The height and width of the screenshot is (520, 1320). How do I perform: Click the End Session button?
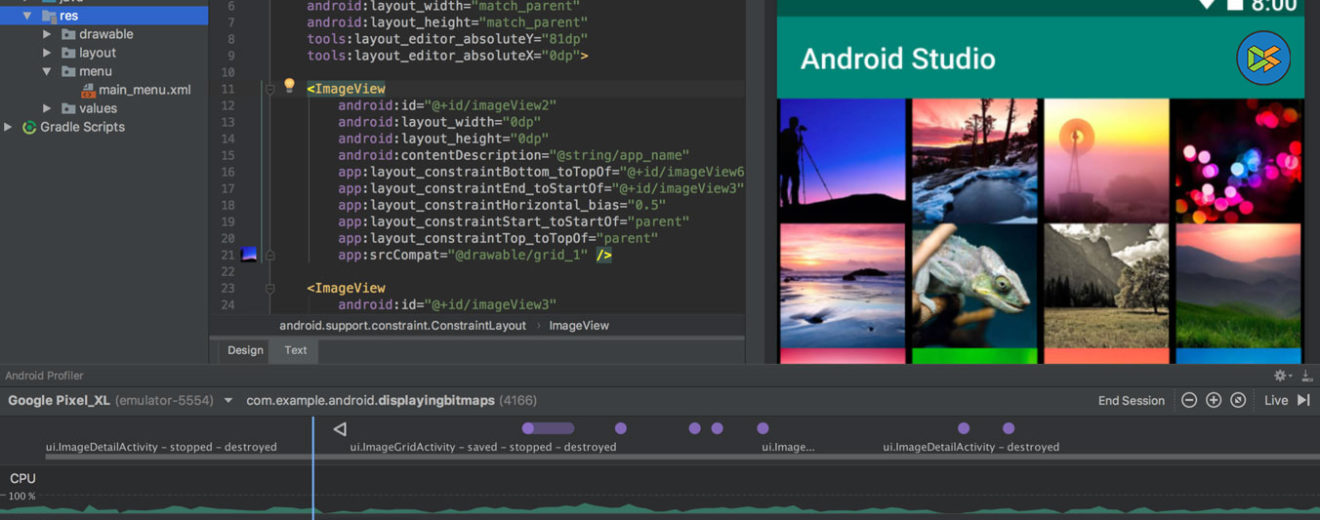1131,401
